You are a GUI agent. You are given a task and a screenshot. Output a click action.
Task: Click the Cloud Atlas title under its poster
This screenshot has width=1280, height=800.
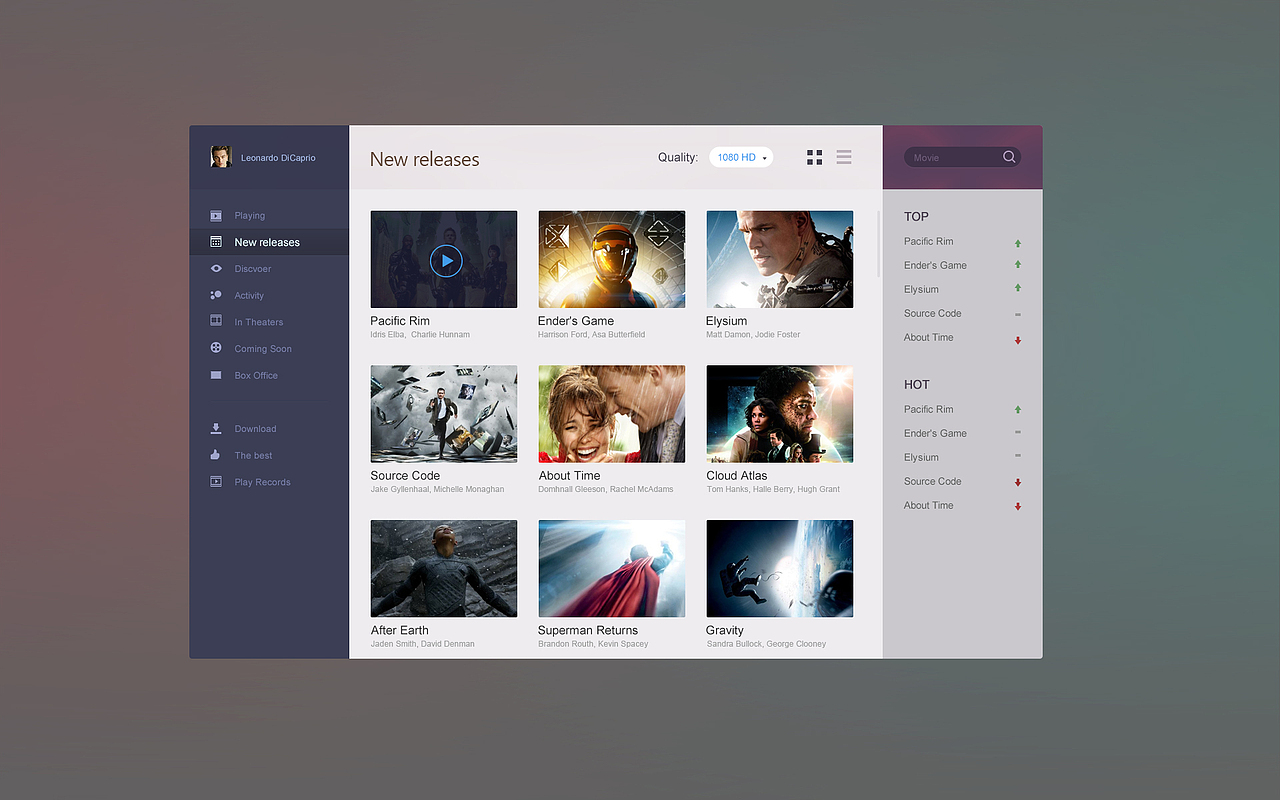pos(737,476)
